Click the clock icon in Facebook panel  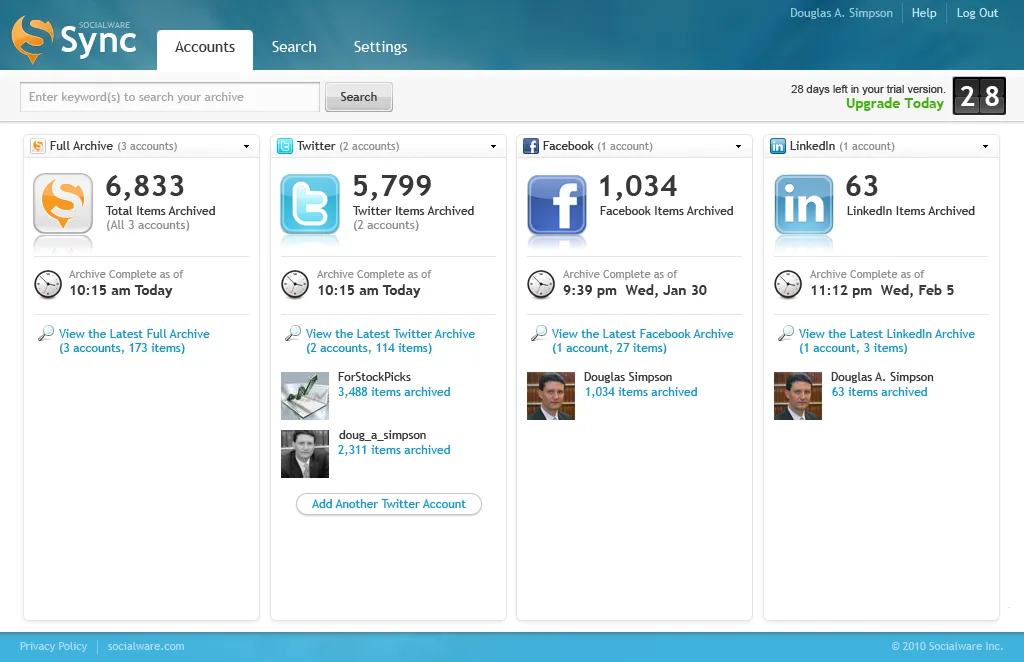pos(541,285)
